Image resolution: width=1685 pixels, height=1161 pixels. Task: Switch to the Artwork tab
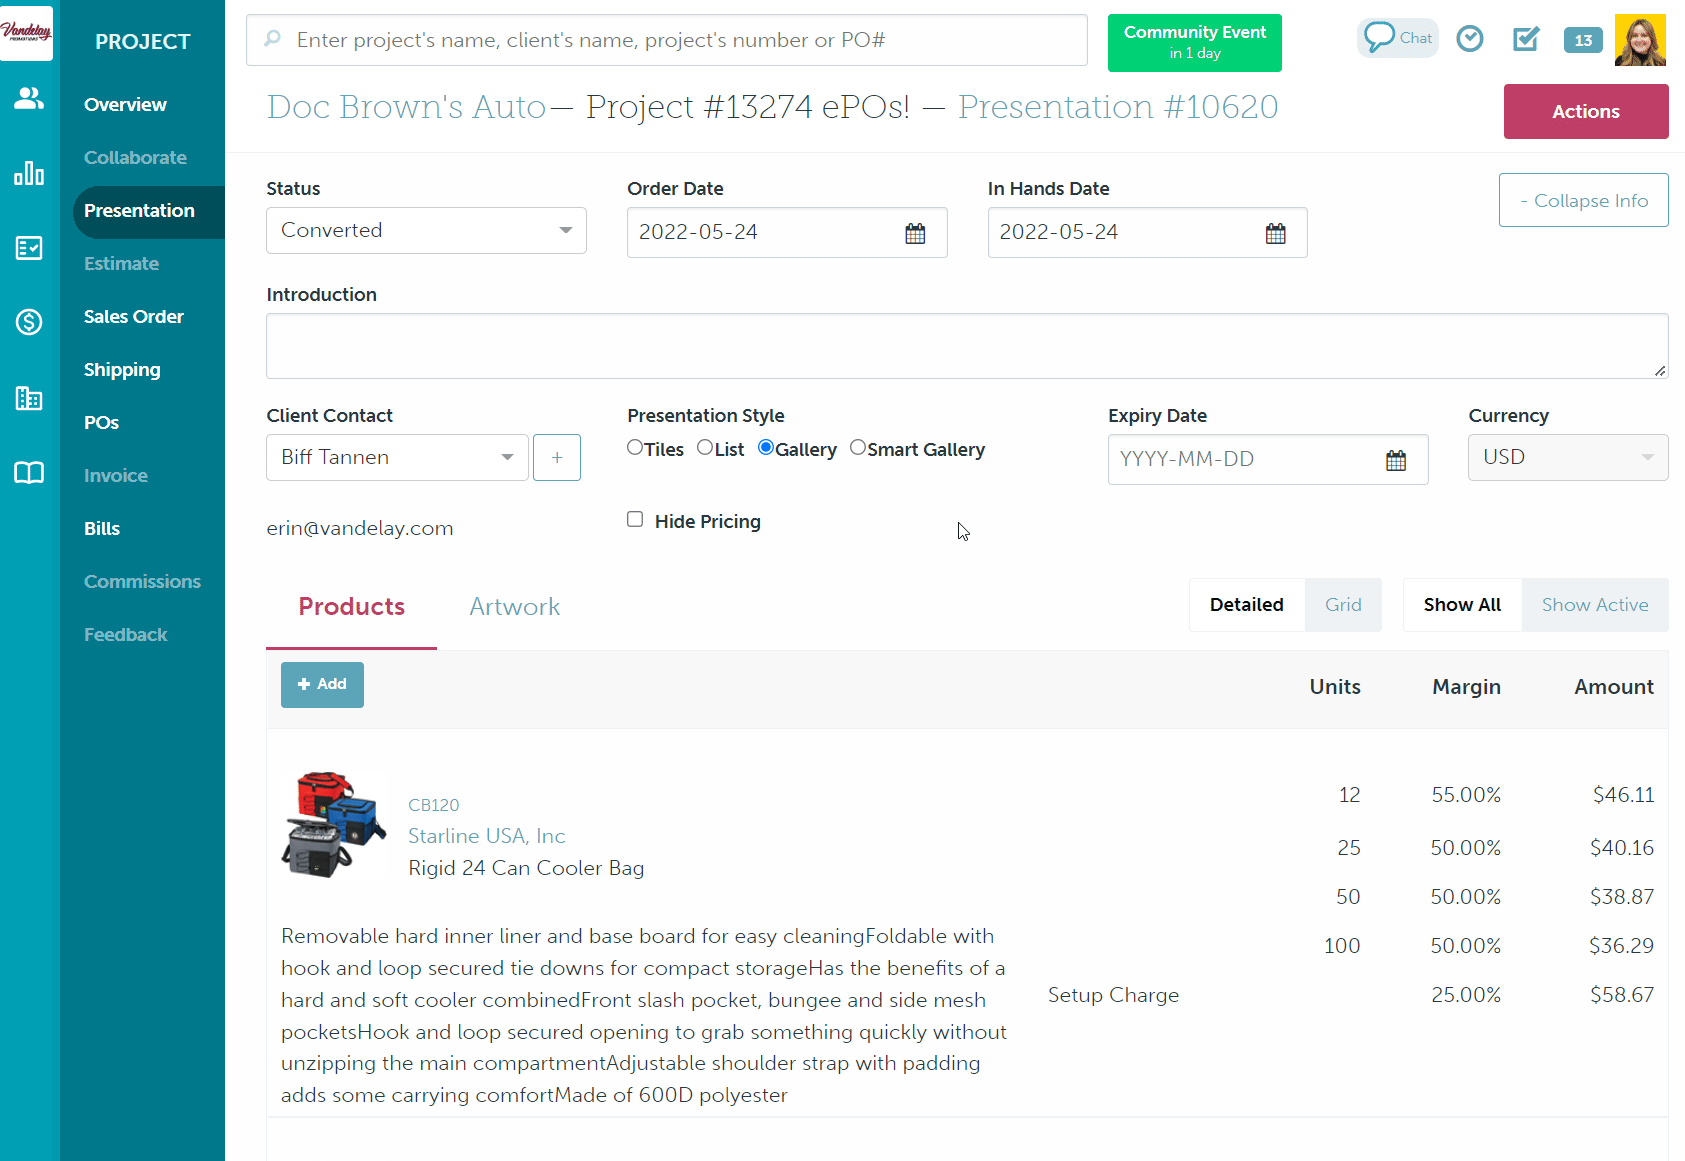tap(514, 607)
